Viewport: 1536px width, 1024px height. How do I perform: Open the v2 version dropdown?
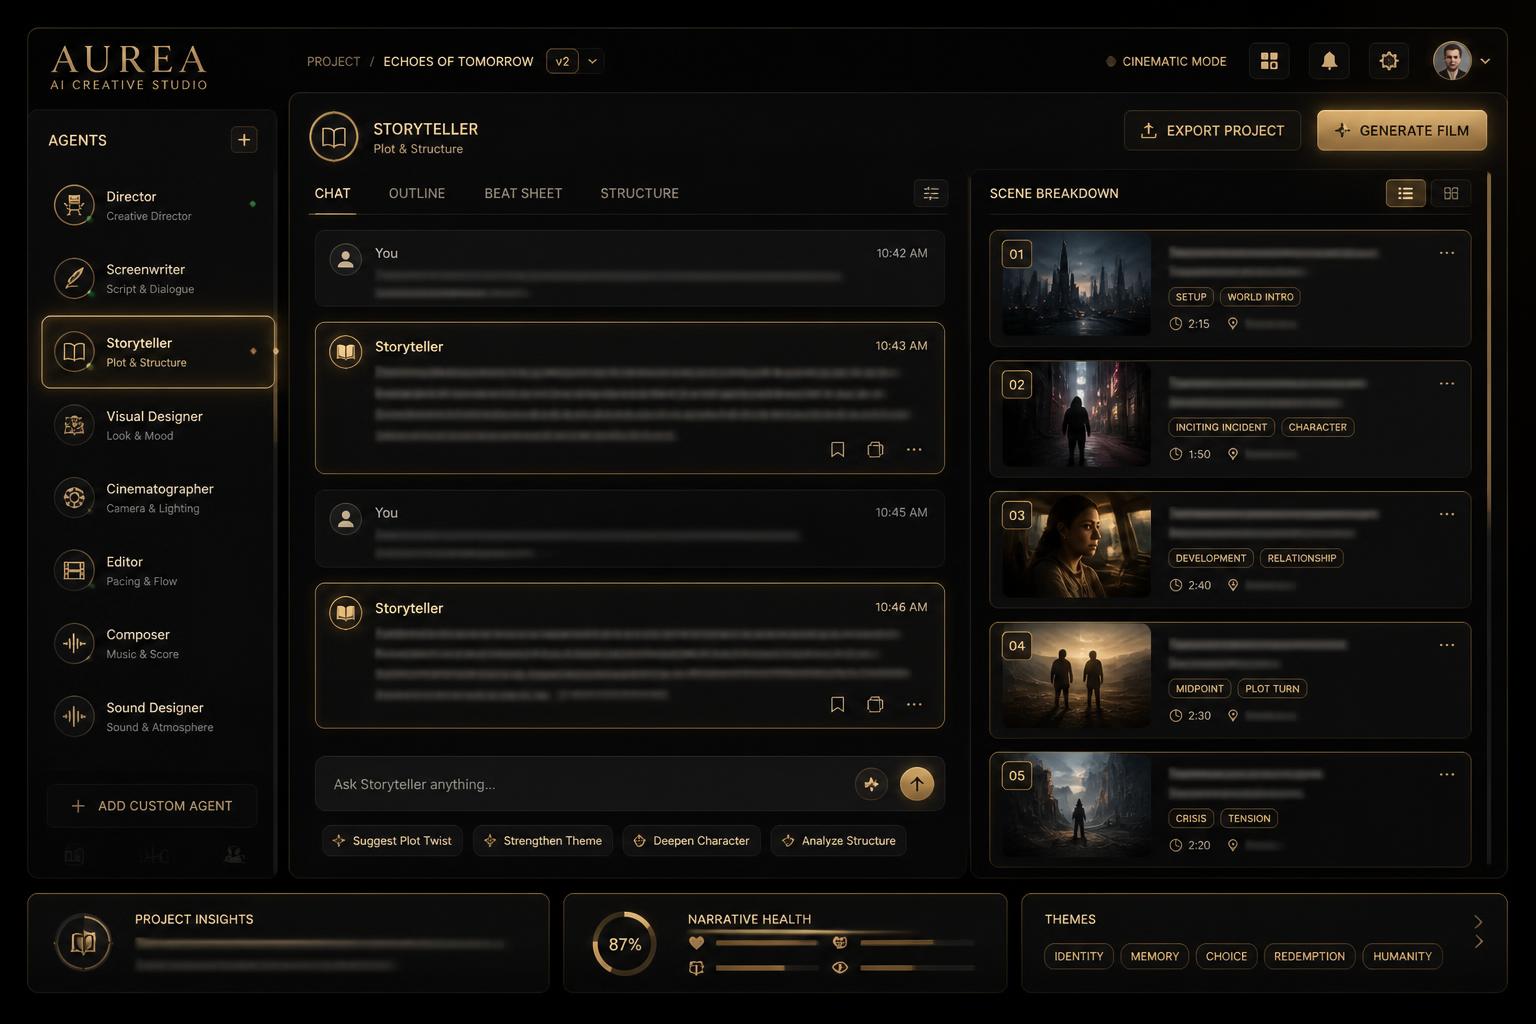(574, 61)
